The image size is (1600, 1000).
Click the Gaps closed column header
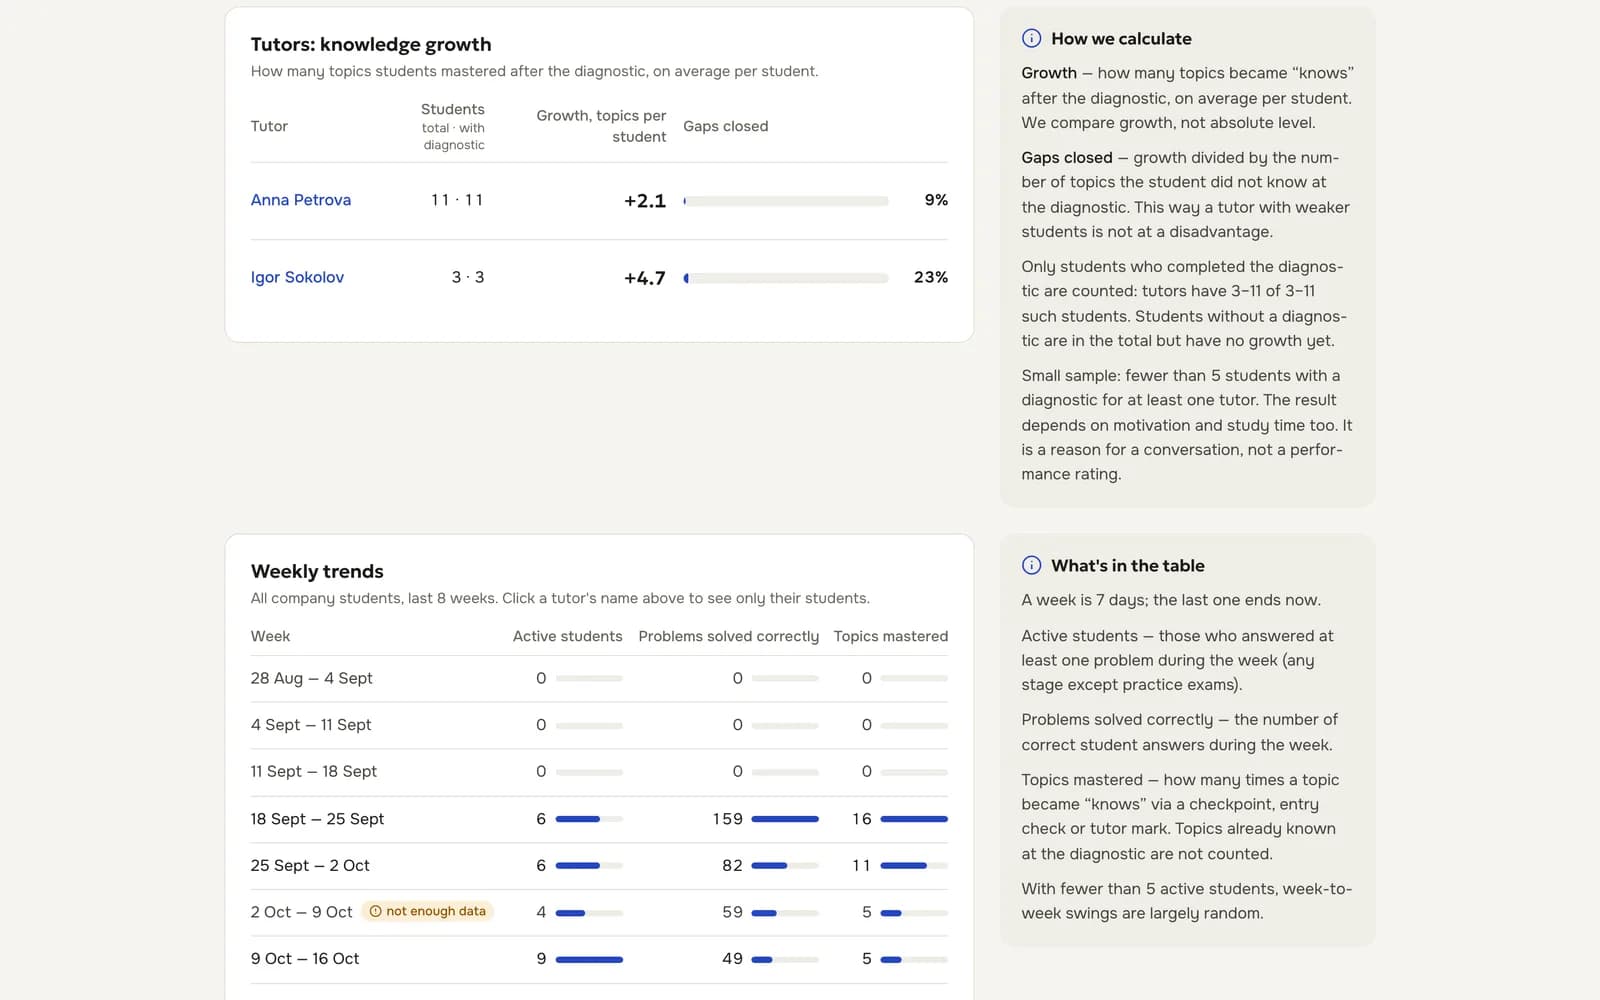point(725,126)
